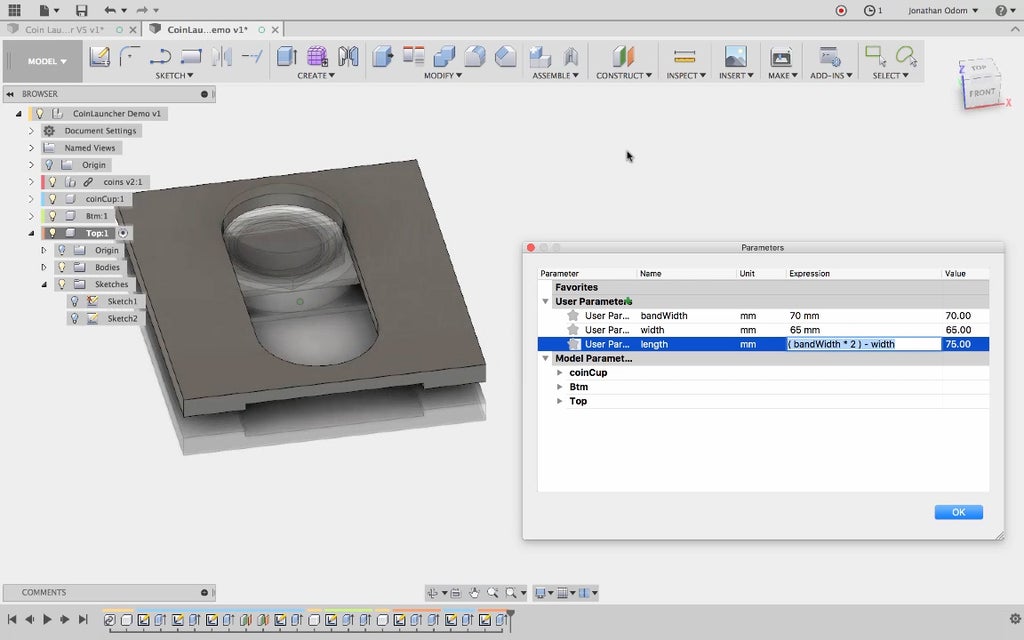Viewport: 1024px width, 640px height.
Task: Click the Save icon in top bar
Action: pyautogui.click(x=81, y=10)
